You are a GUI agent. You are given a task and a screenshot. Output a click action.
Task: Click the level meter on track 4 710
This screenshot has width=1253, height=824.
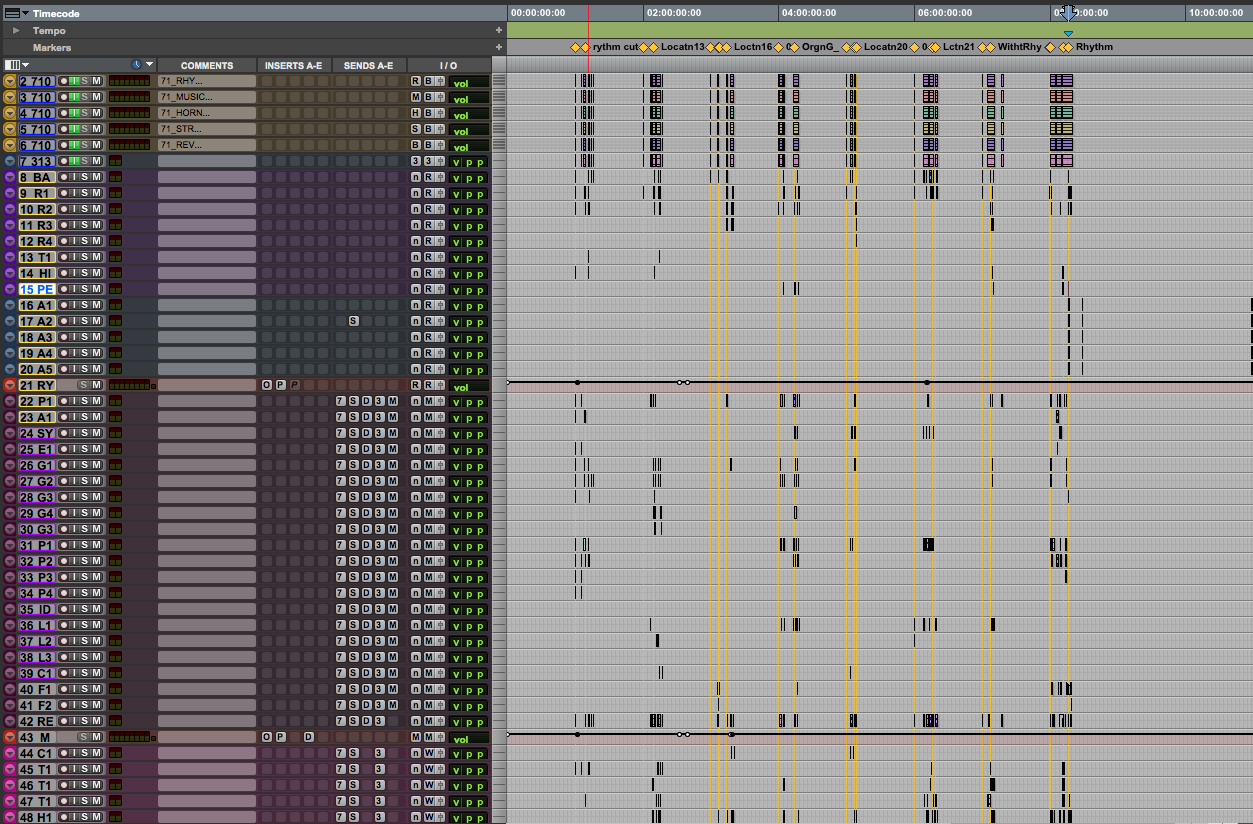[x=128, y=113]
